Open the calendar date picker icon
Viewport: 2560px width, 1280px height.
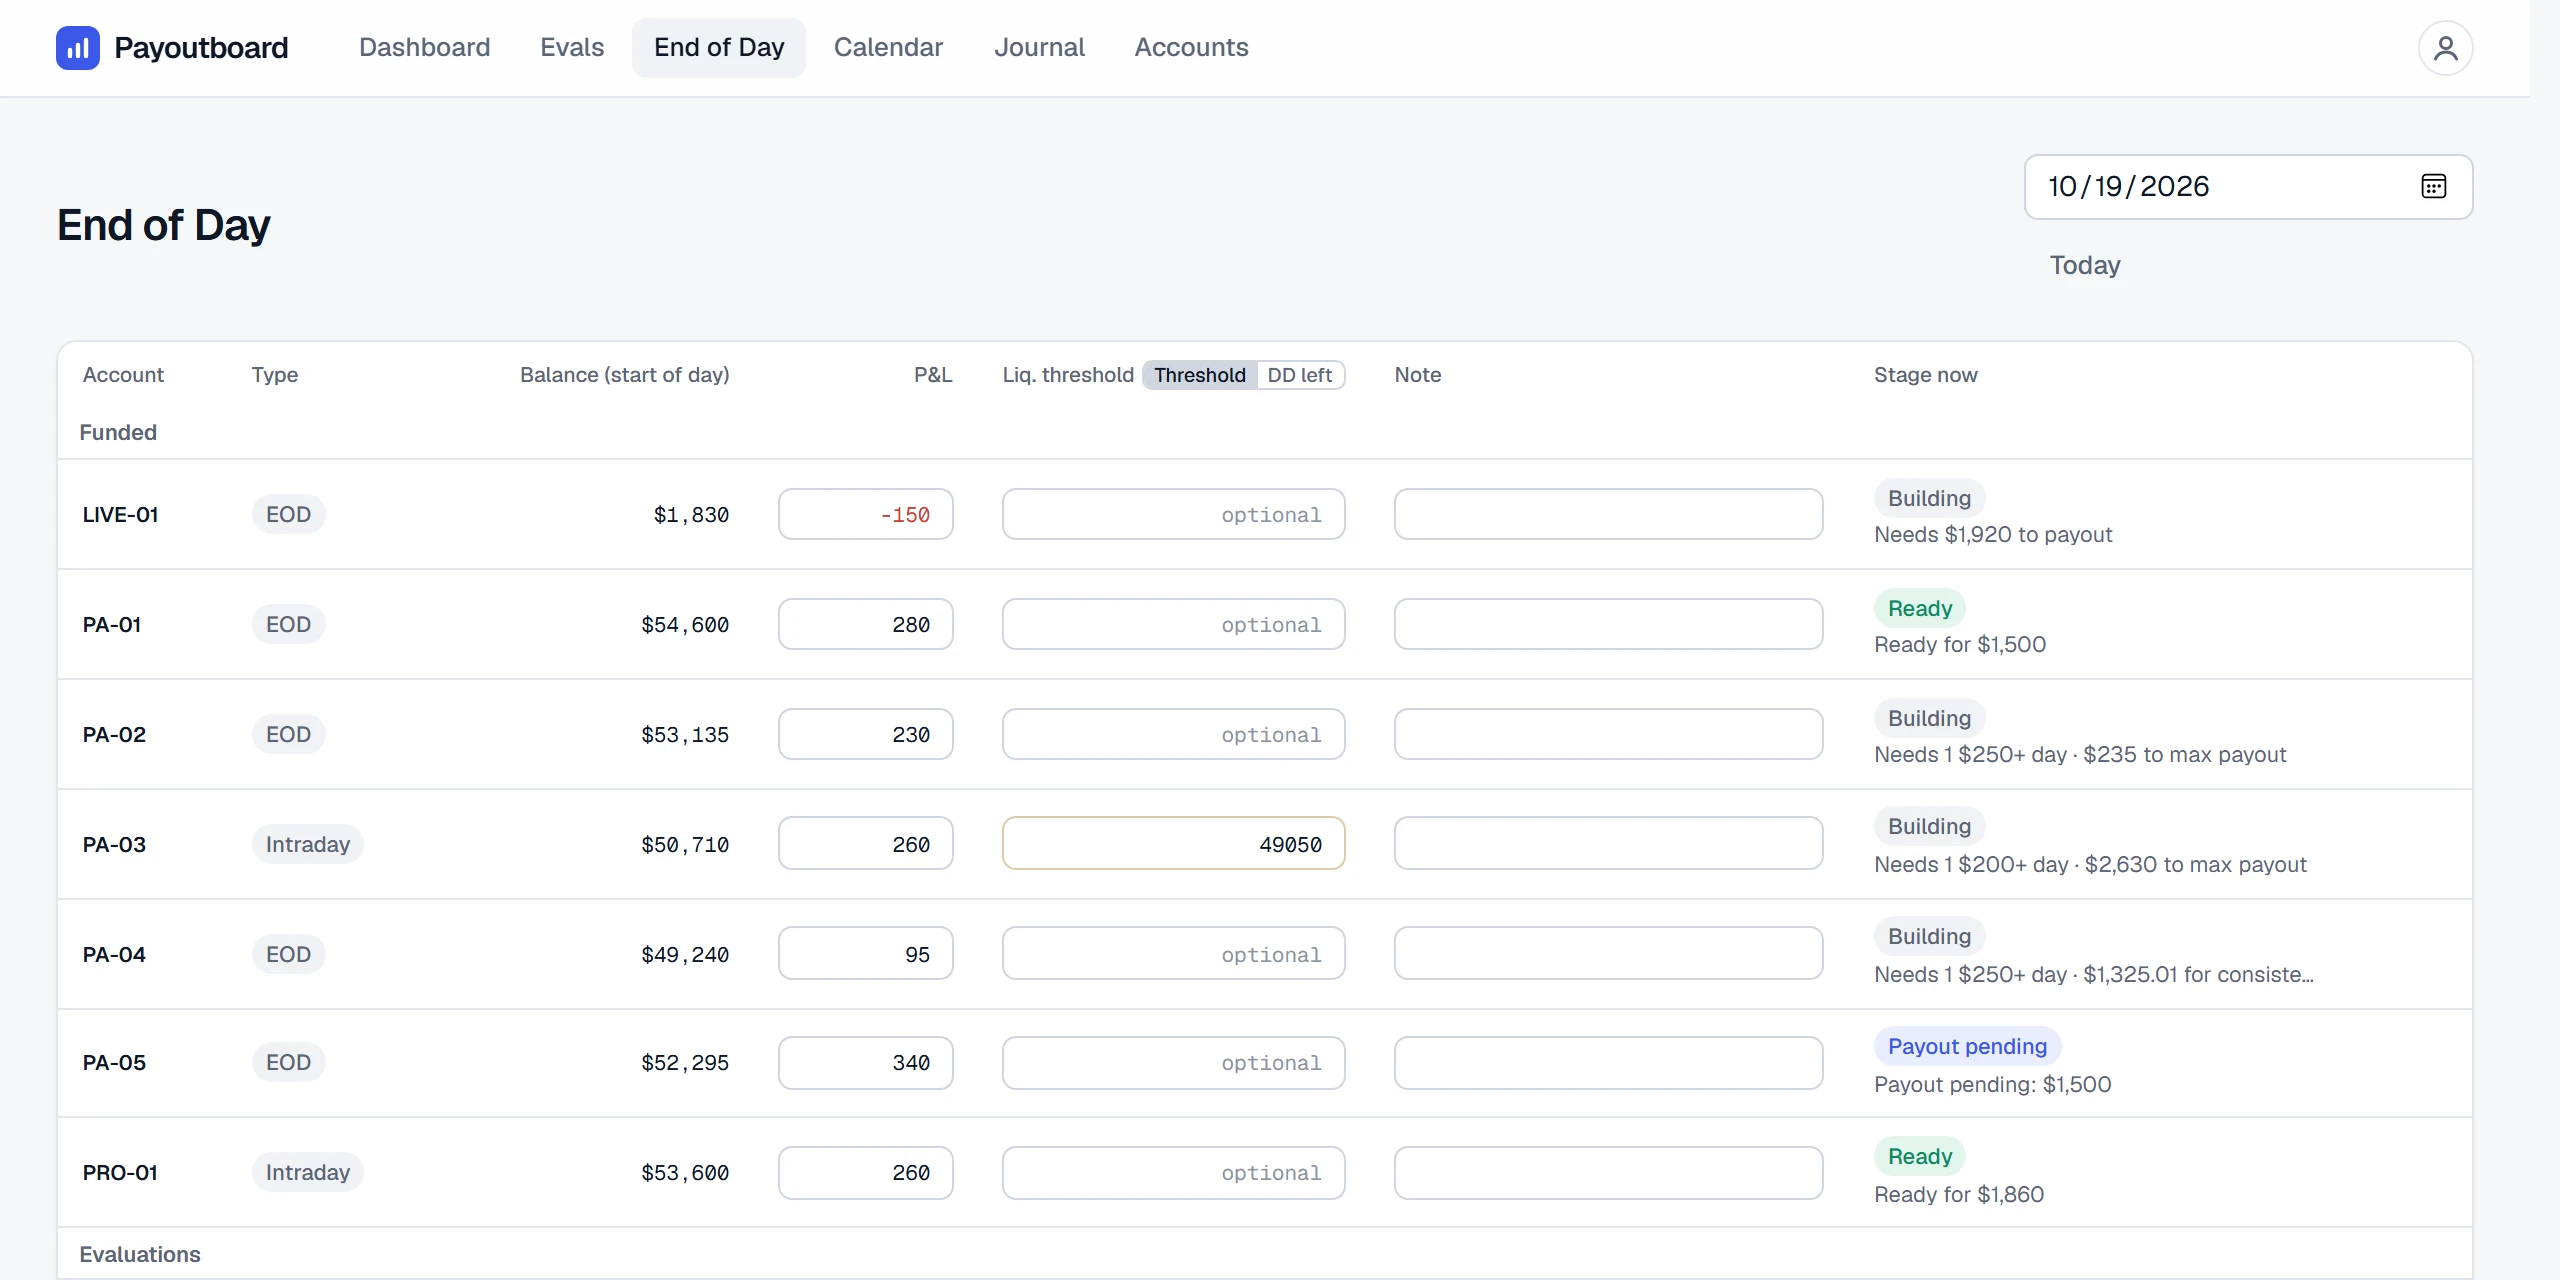pos(2434,186)
